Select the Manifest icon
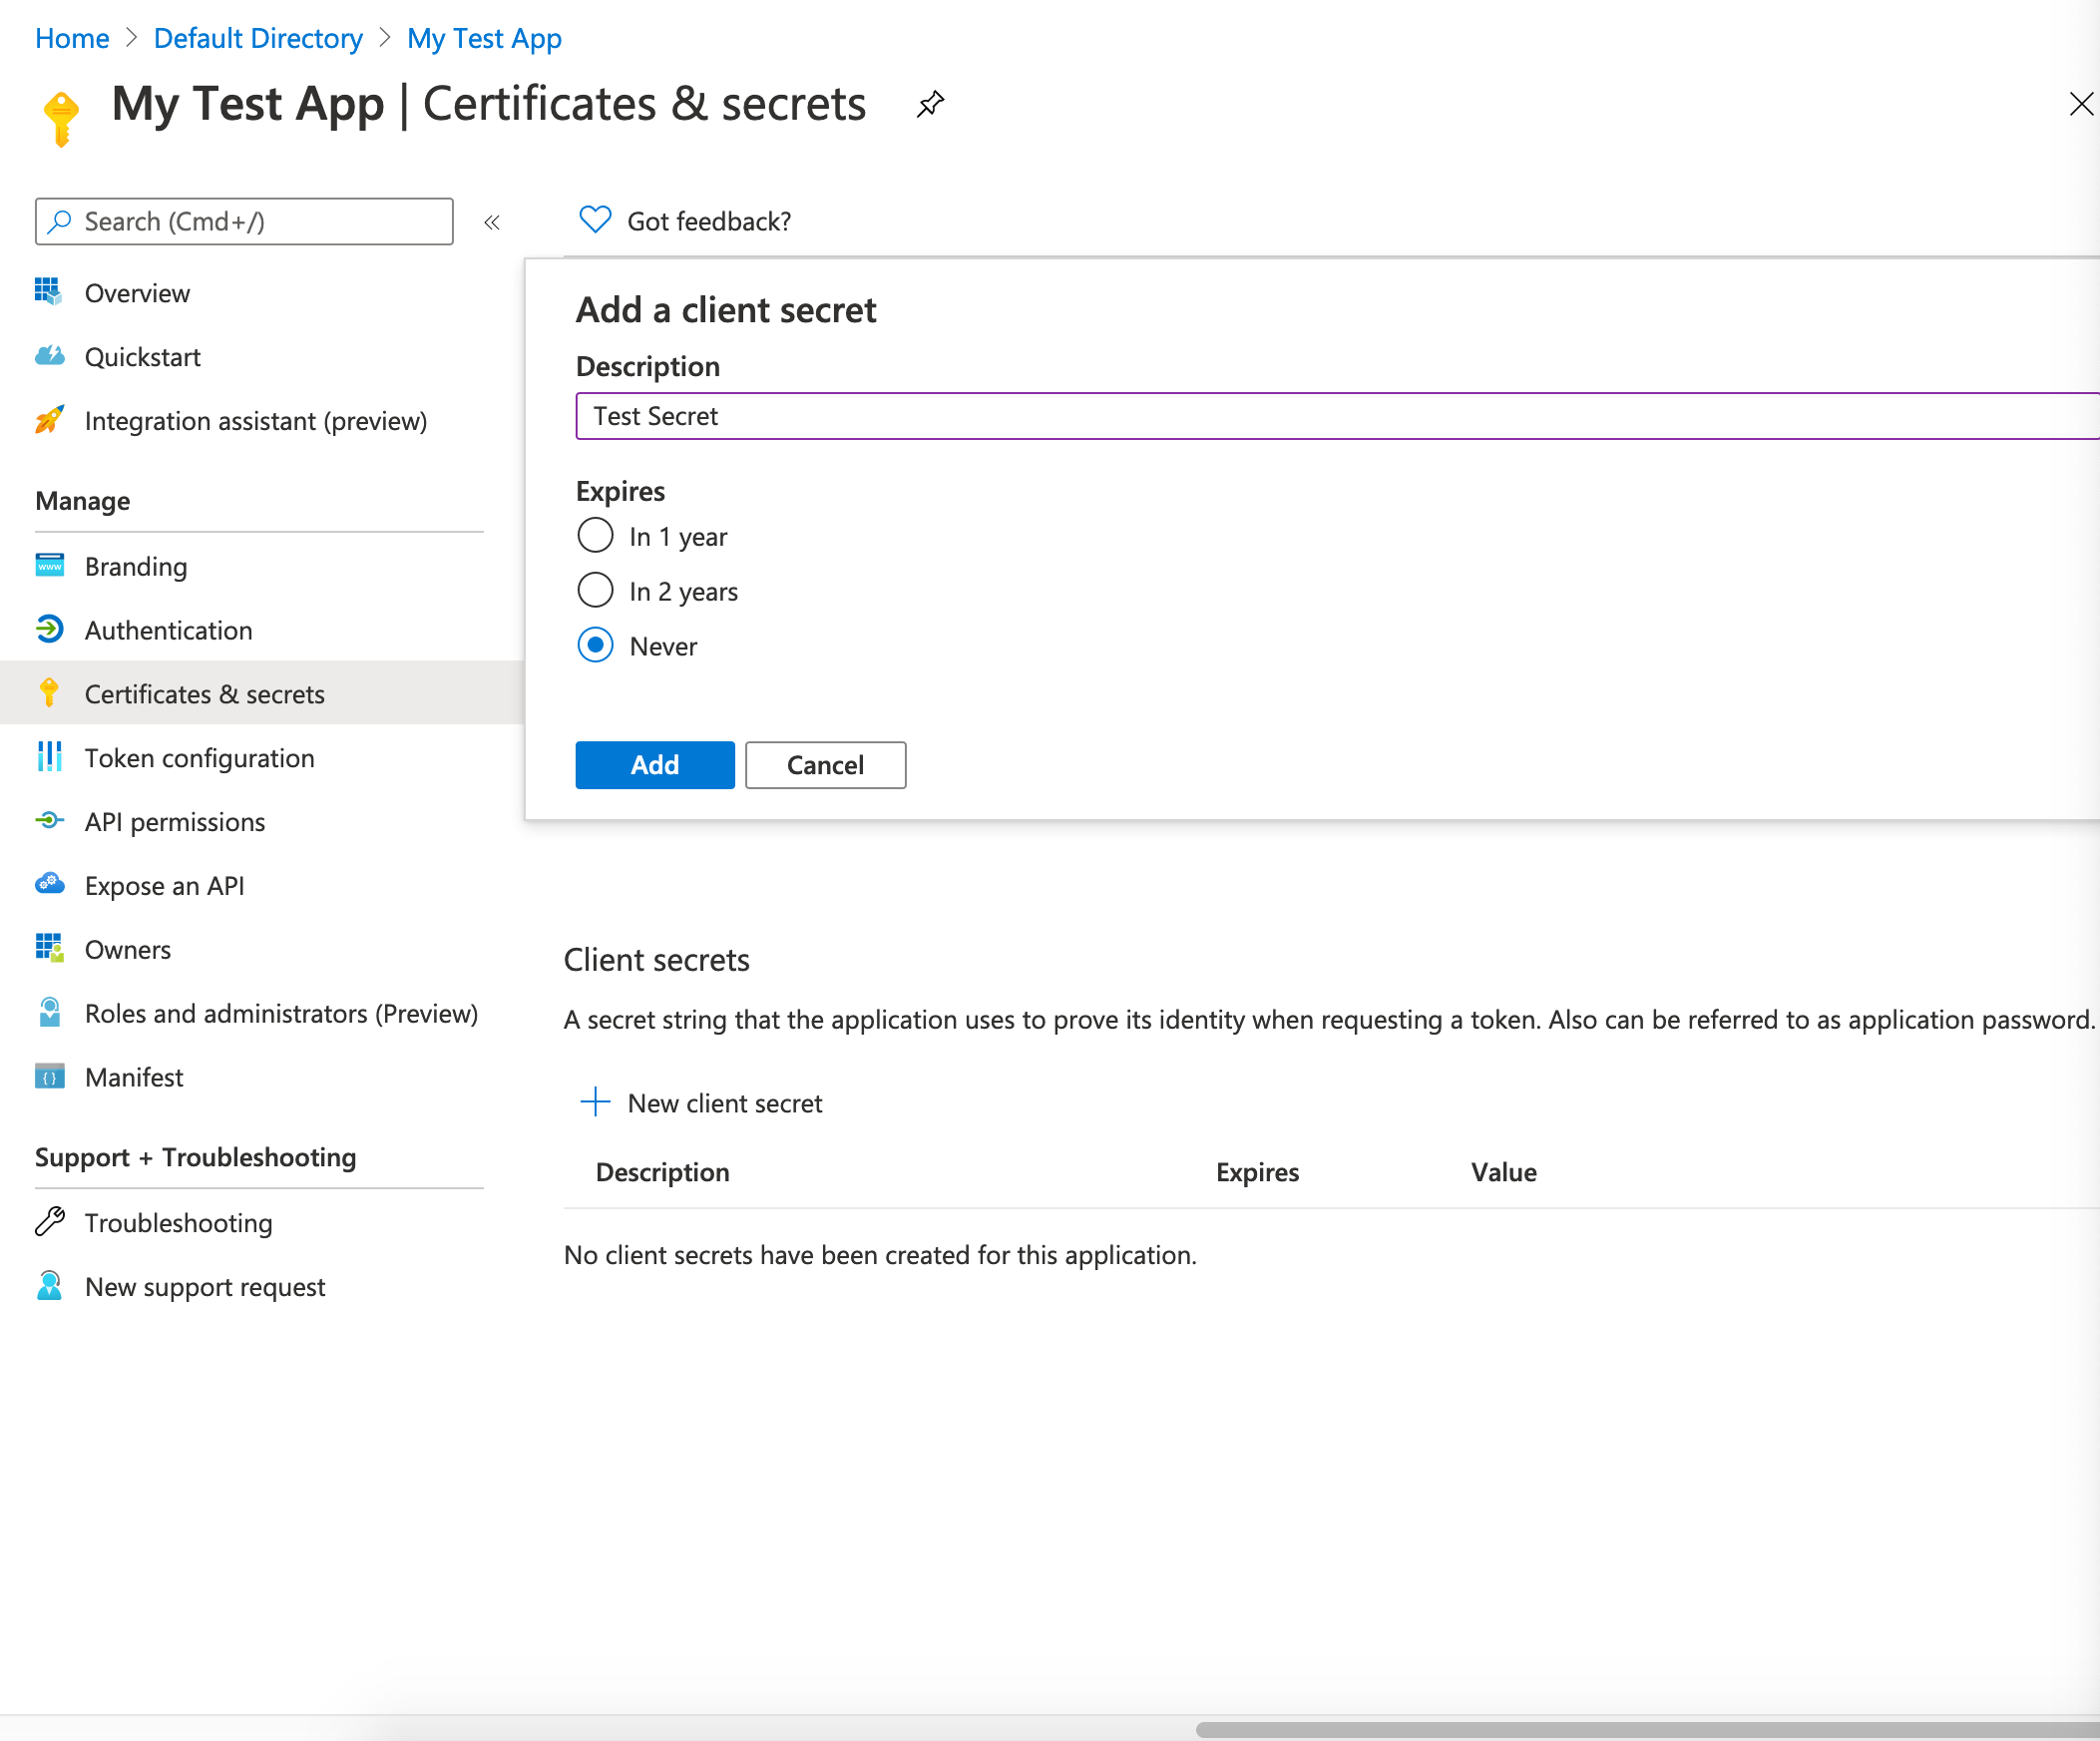 [x=49, y=1077]
